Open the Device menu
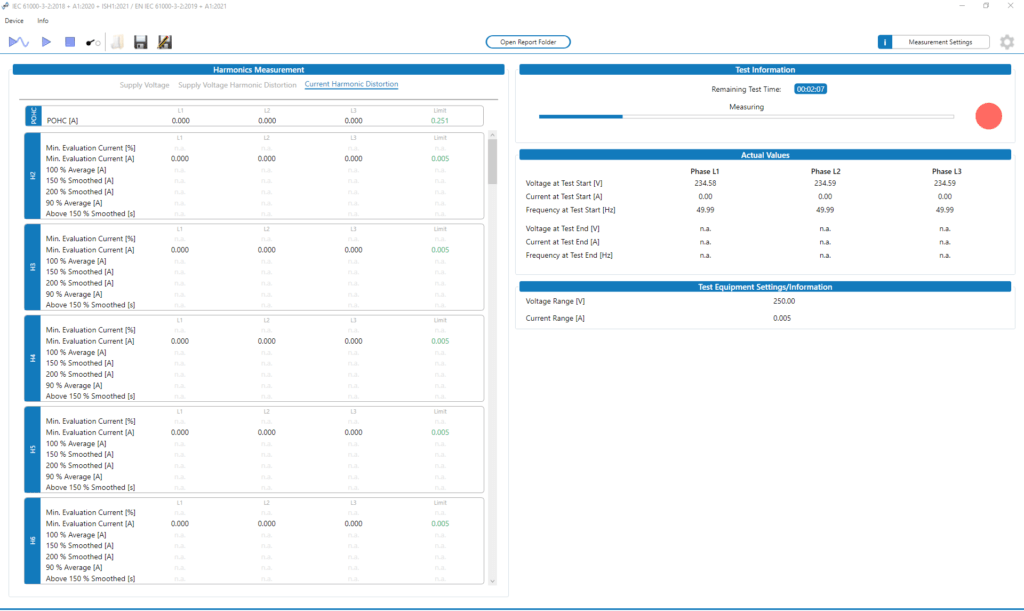The width and height of the screenshot is (1024, 611). pyautogui.click(x=14, y=20)
